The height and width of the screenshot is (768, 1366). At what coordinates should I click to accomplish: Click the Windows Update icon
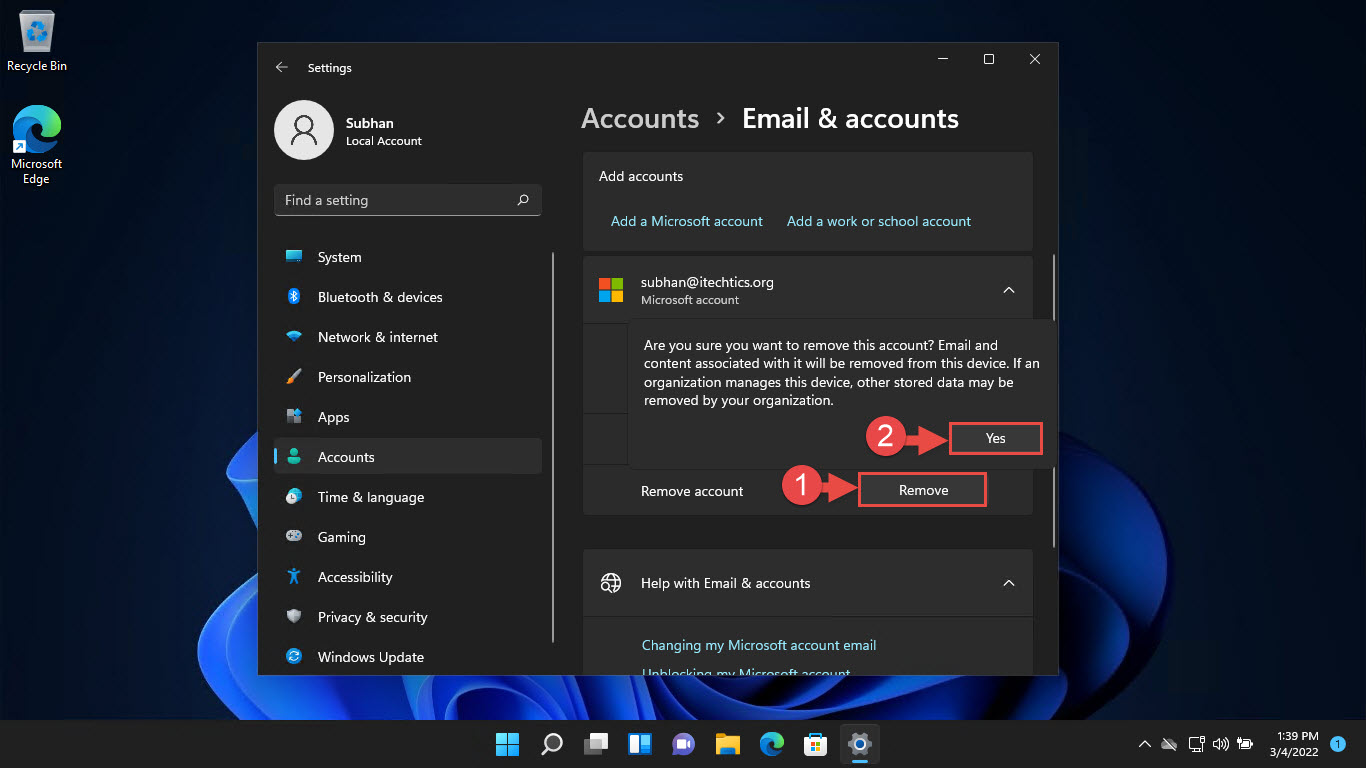tap(295, 657)
